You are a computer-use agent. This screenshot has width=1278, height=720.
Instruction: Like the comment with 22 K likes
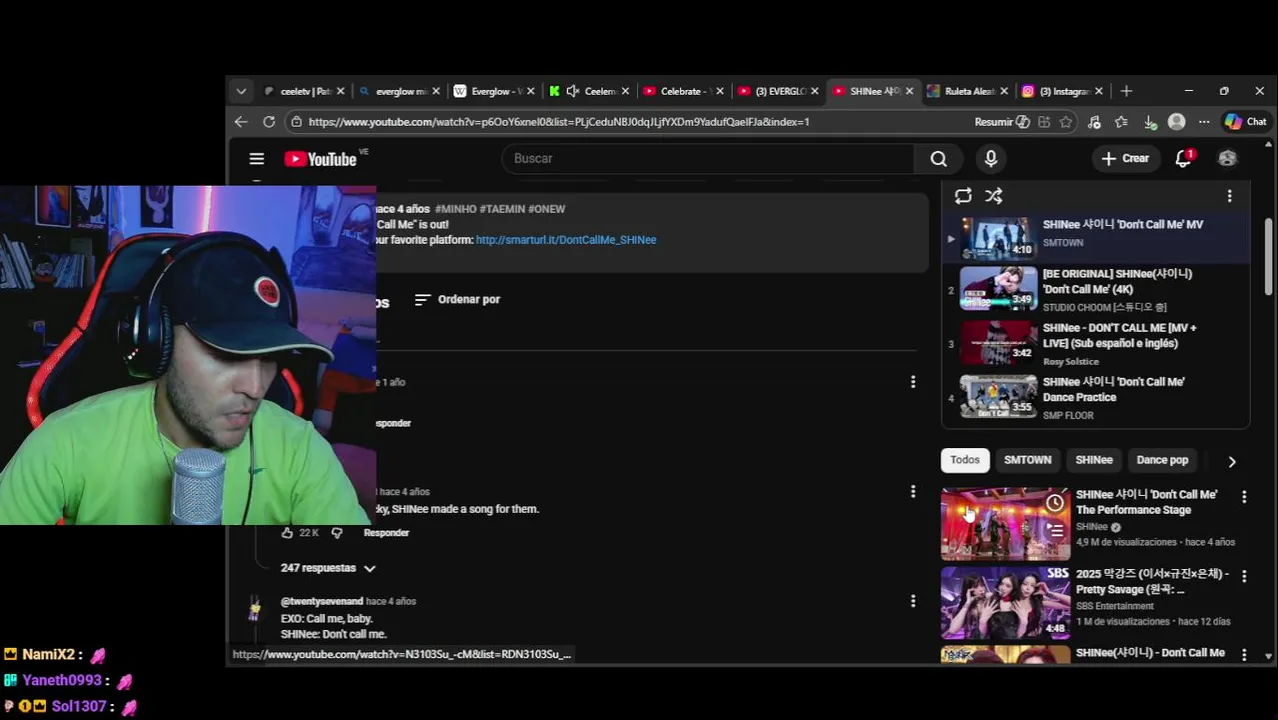[288, 533]
